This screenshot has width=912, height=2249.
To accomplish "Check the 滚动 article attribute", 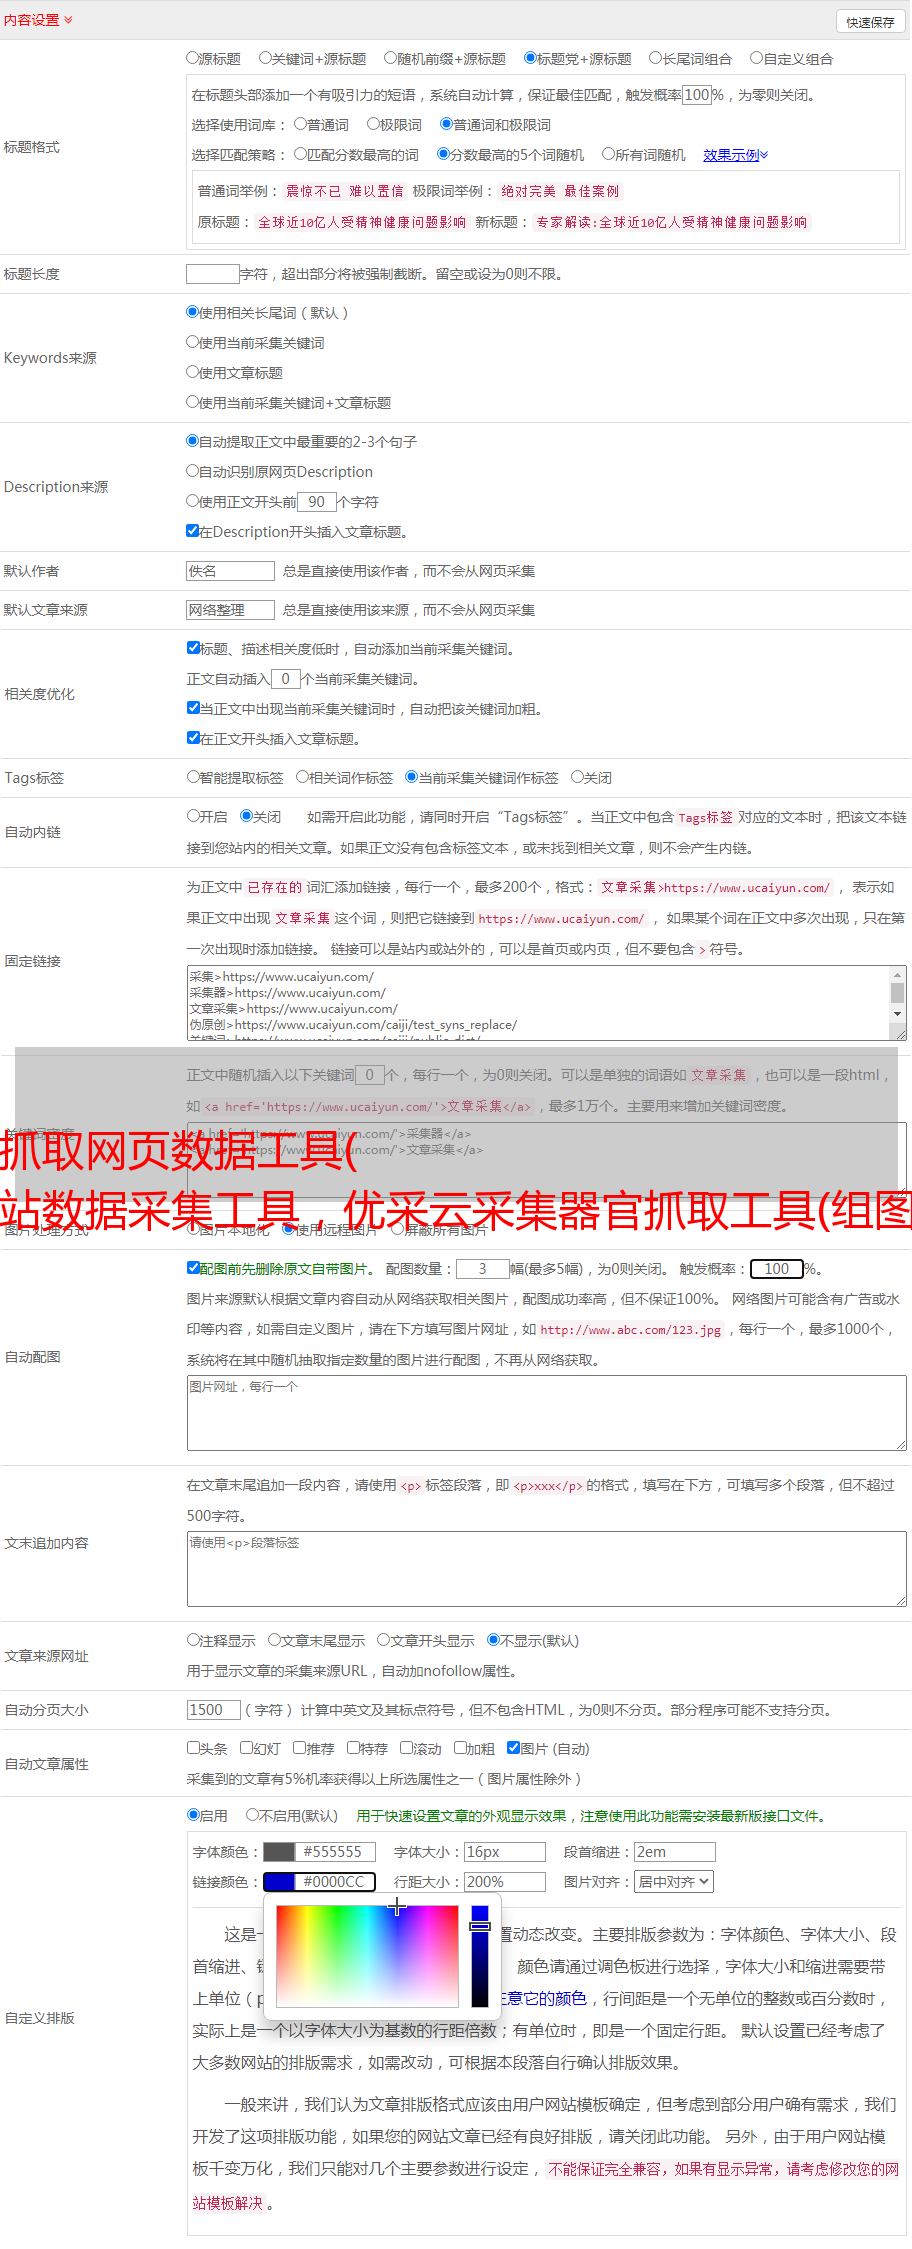I will point(406,1748).
